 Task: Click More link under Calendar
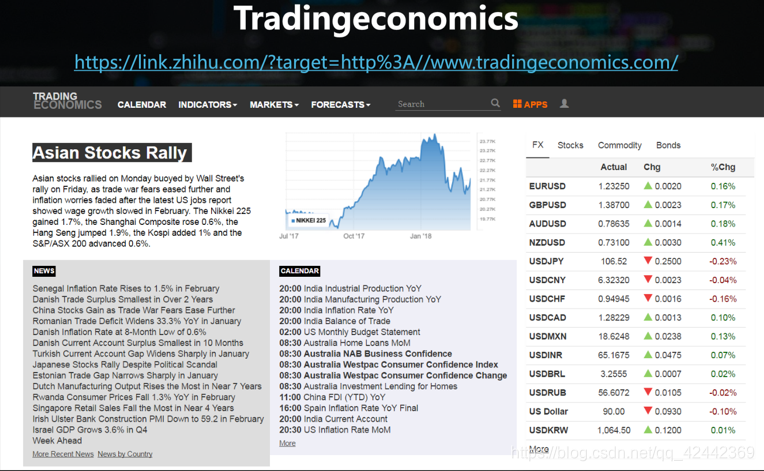(287, 443)
